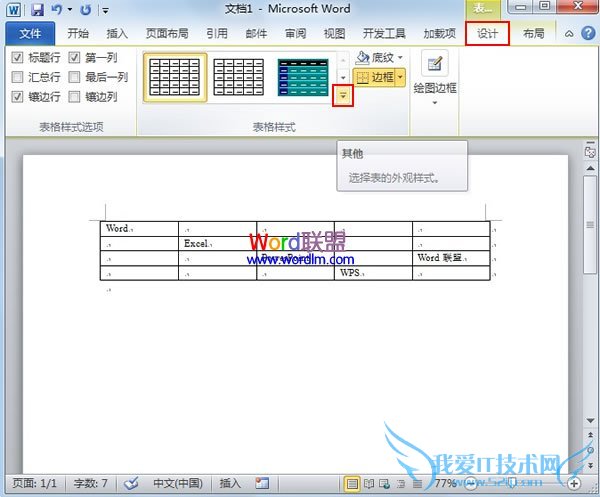Select the 设计 Design tab

tap(487, 34)
